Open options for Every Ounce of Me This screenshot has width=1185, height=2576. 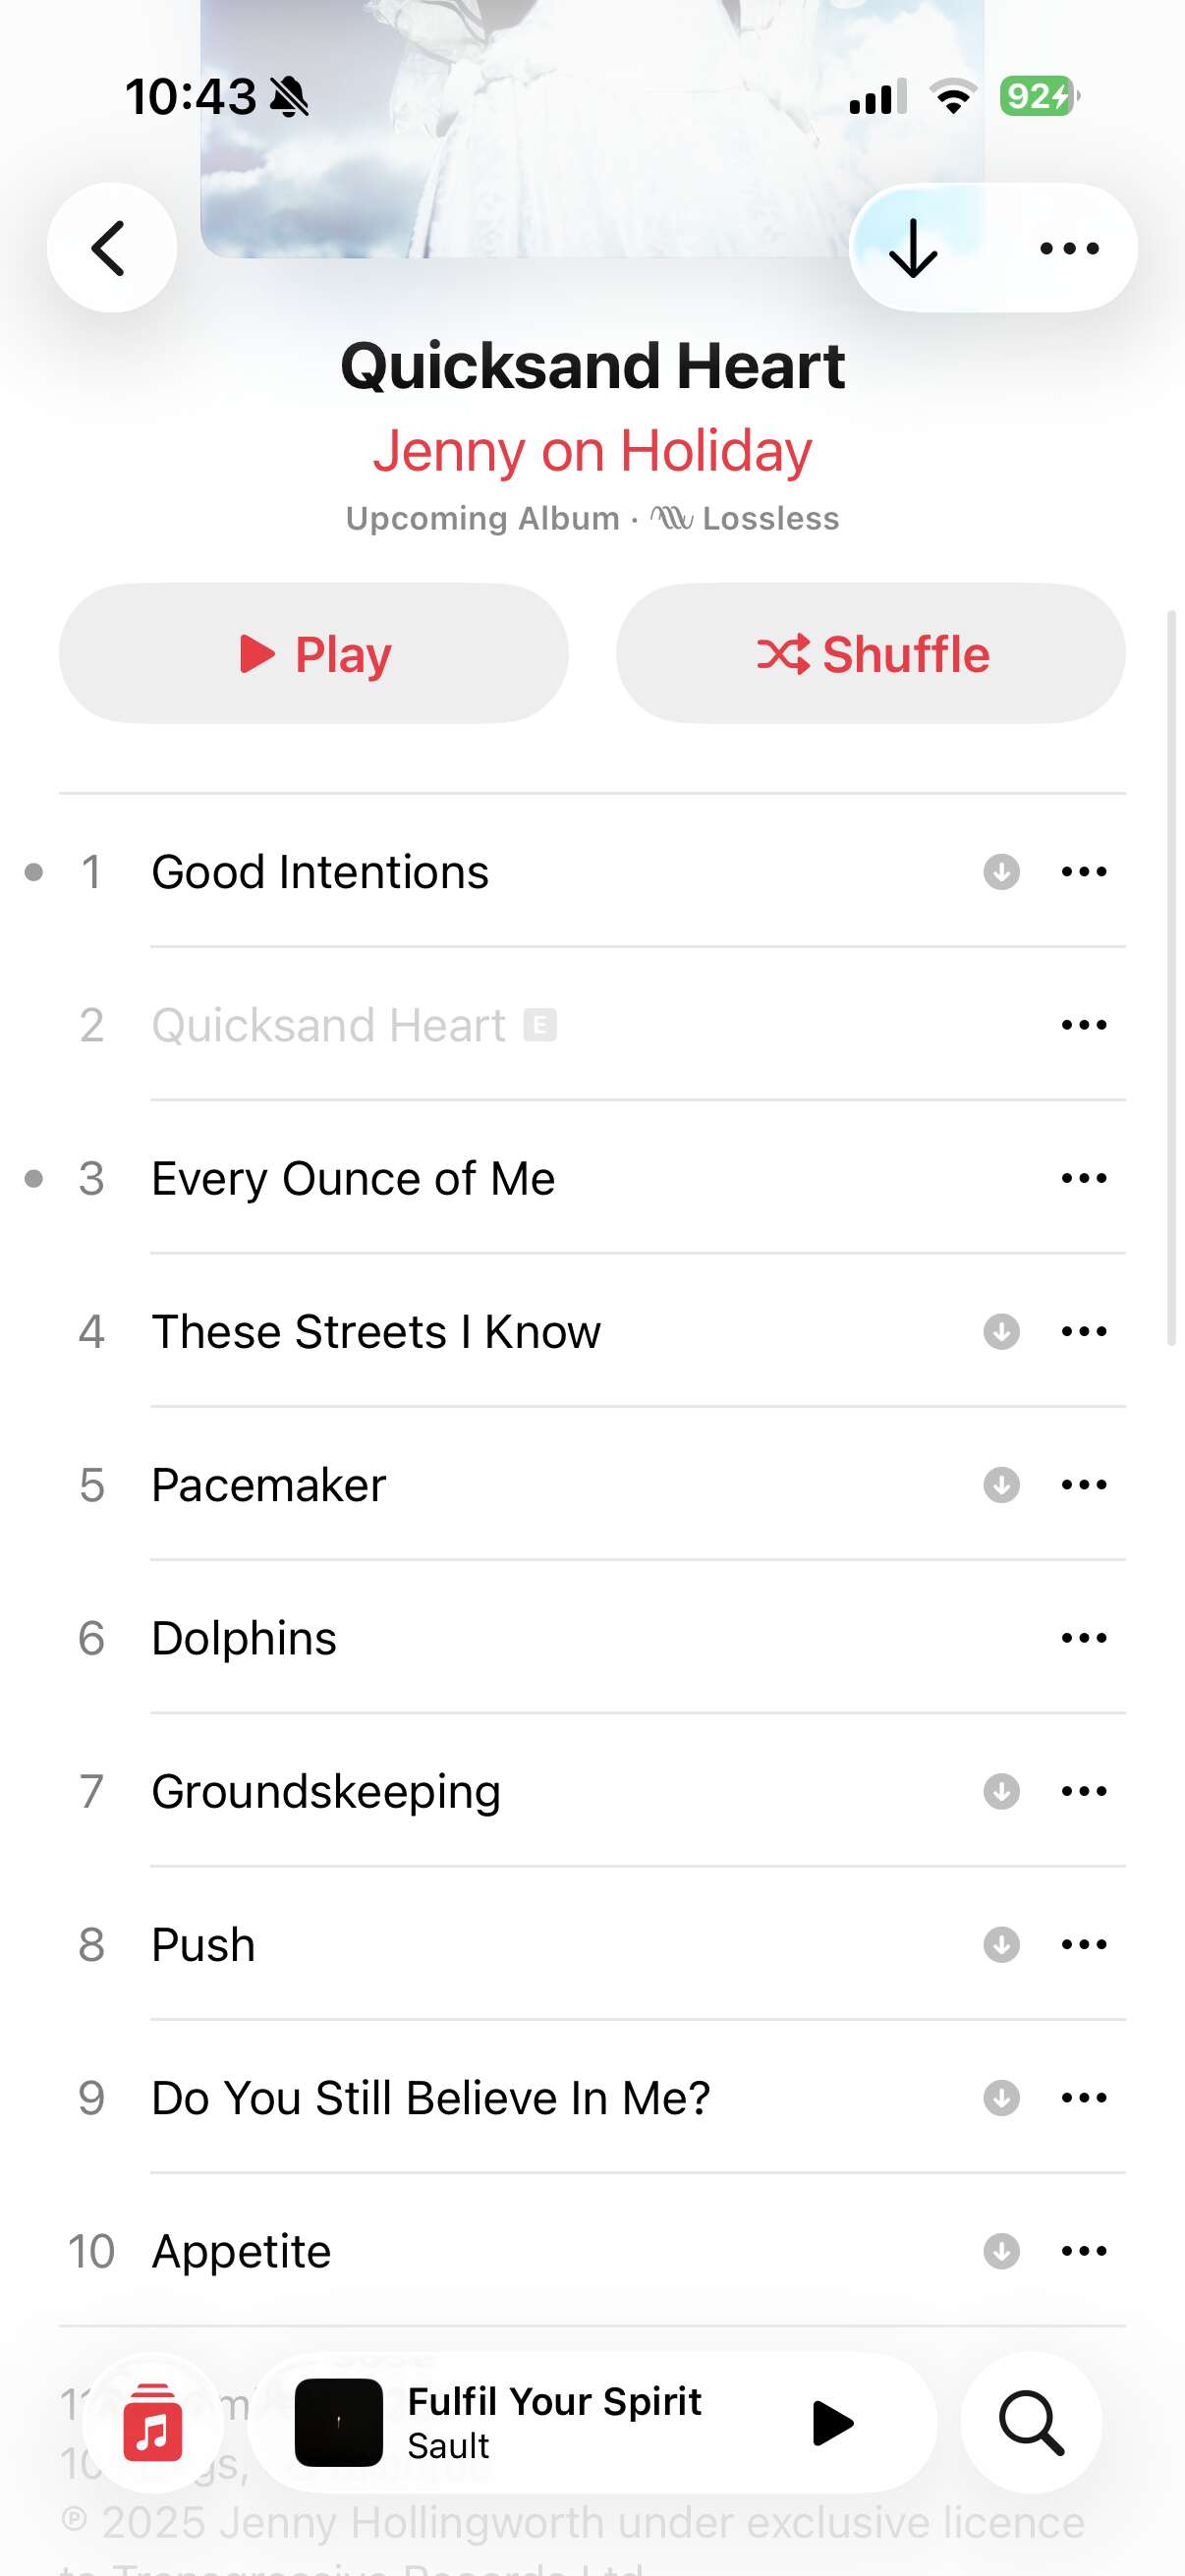pyautogui.click(x=1084, y=1178)
